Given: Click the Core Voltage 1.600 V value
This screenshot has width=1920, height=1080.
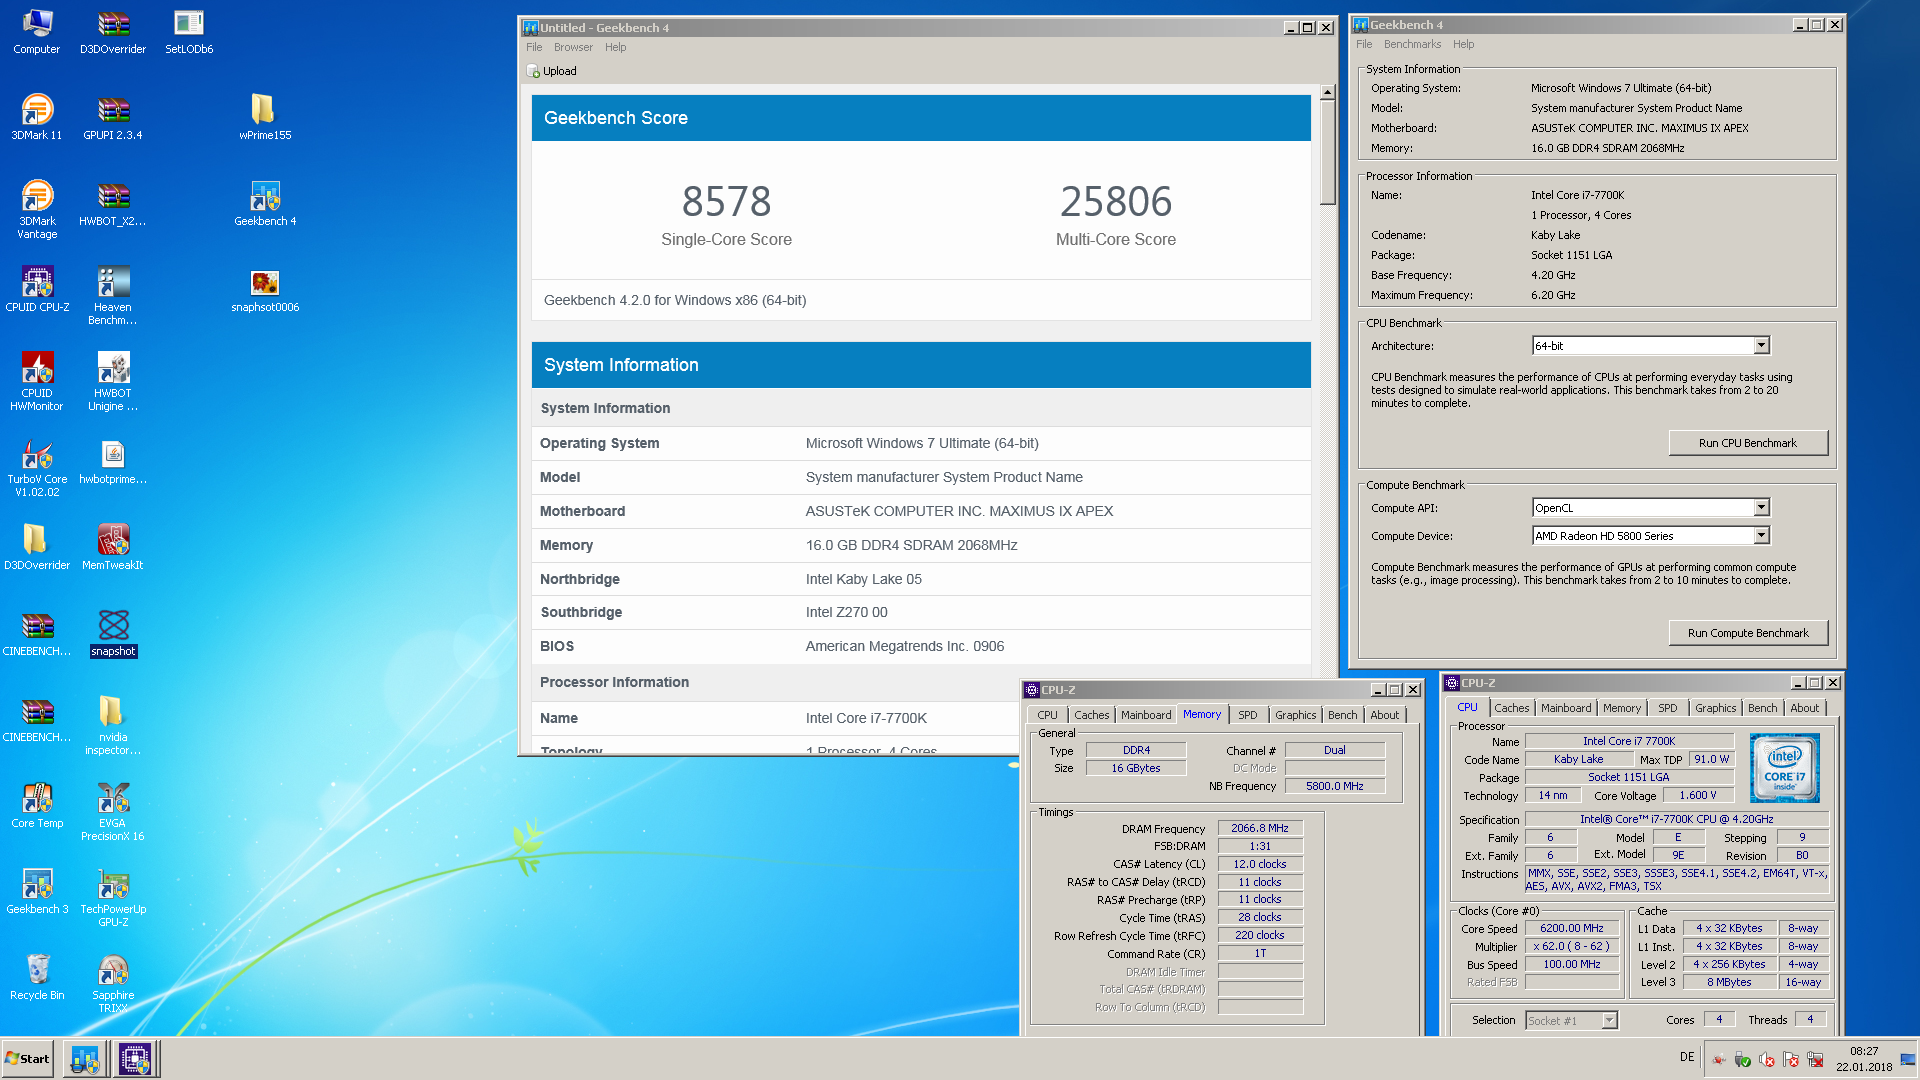Looking at the screenshot, I should pyautogui.click(x=1697, y=796).
